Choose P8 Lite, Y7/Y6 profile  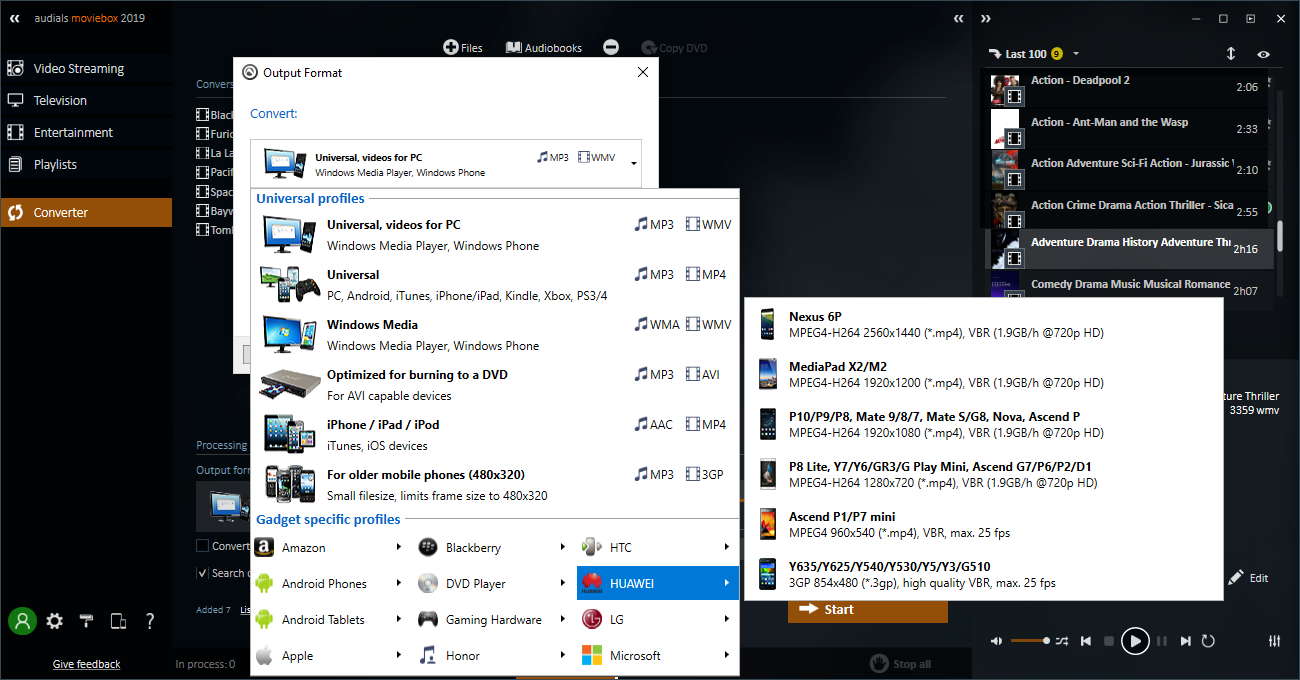pos(984,475)
